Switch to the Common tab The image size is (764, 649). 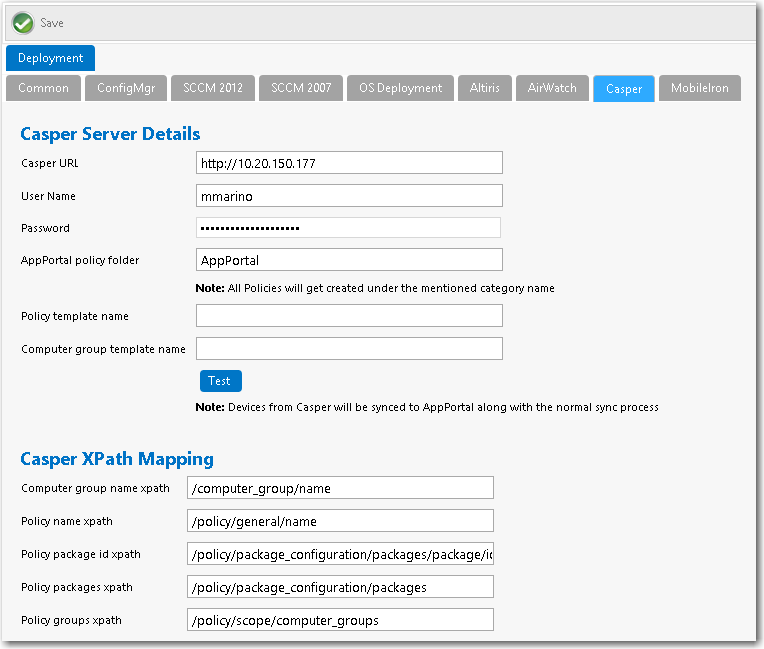tap(43, 88)
